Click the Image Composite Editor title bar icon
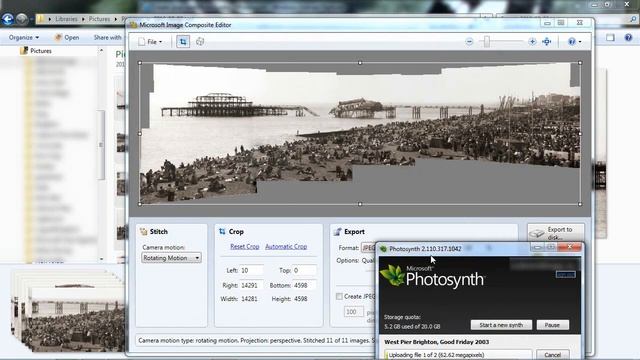640x360 pixels. click(133, 25)
